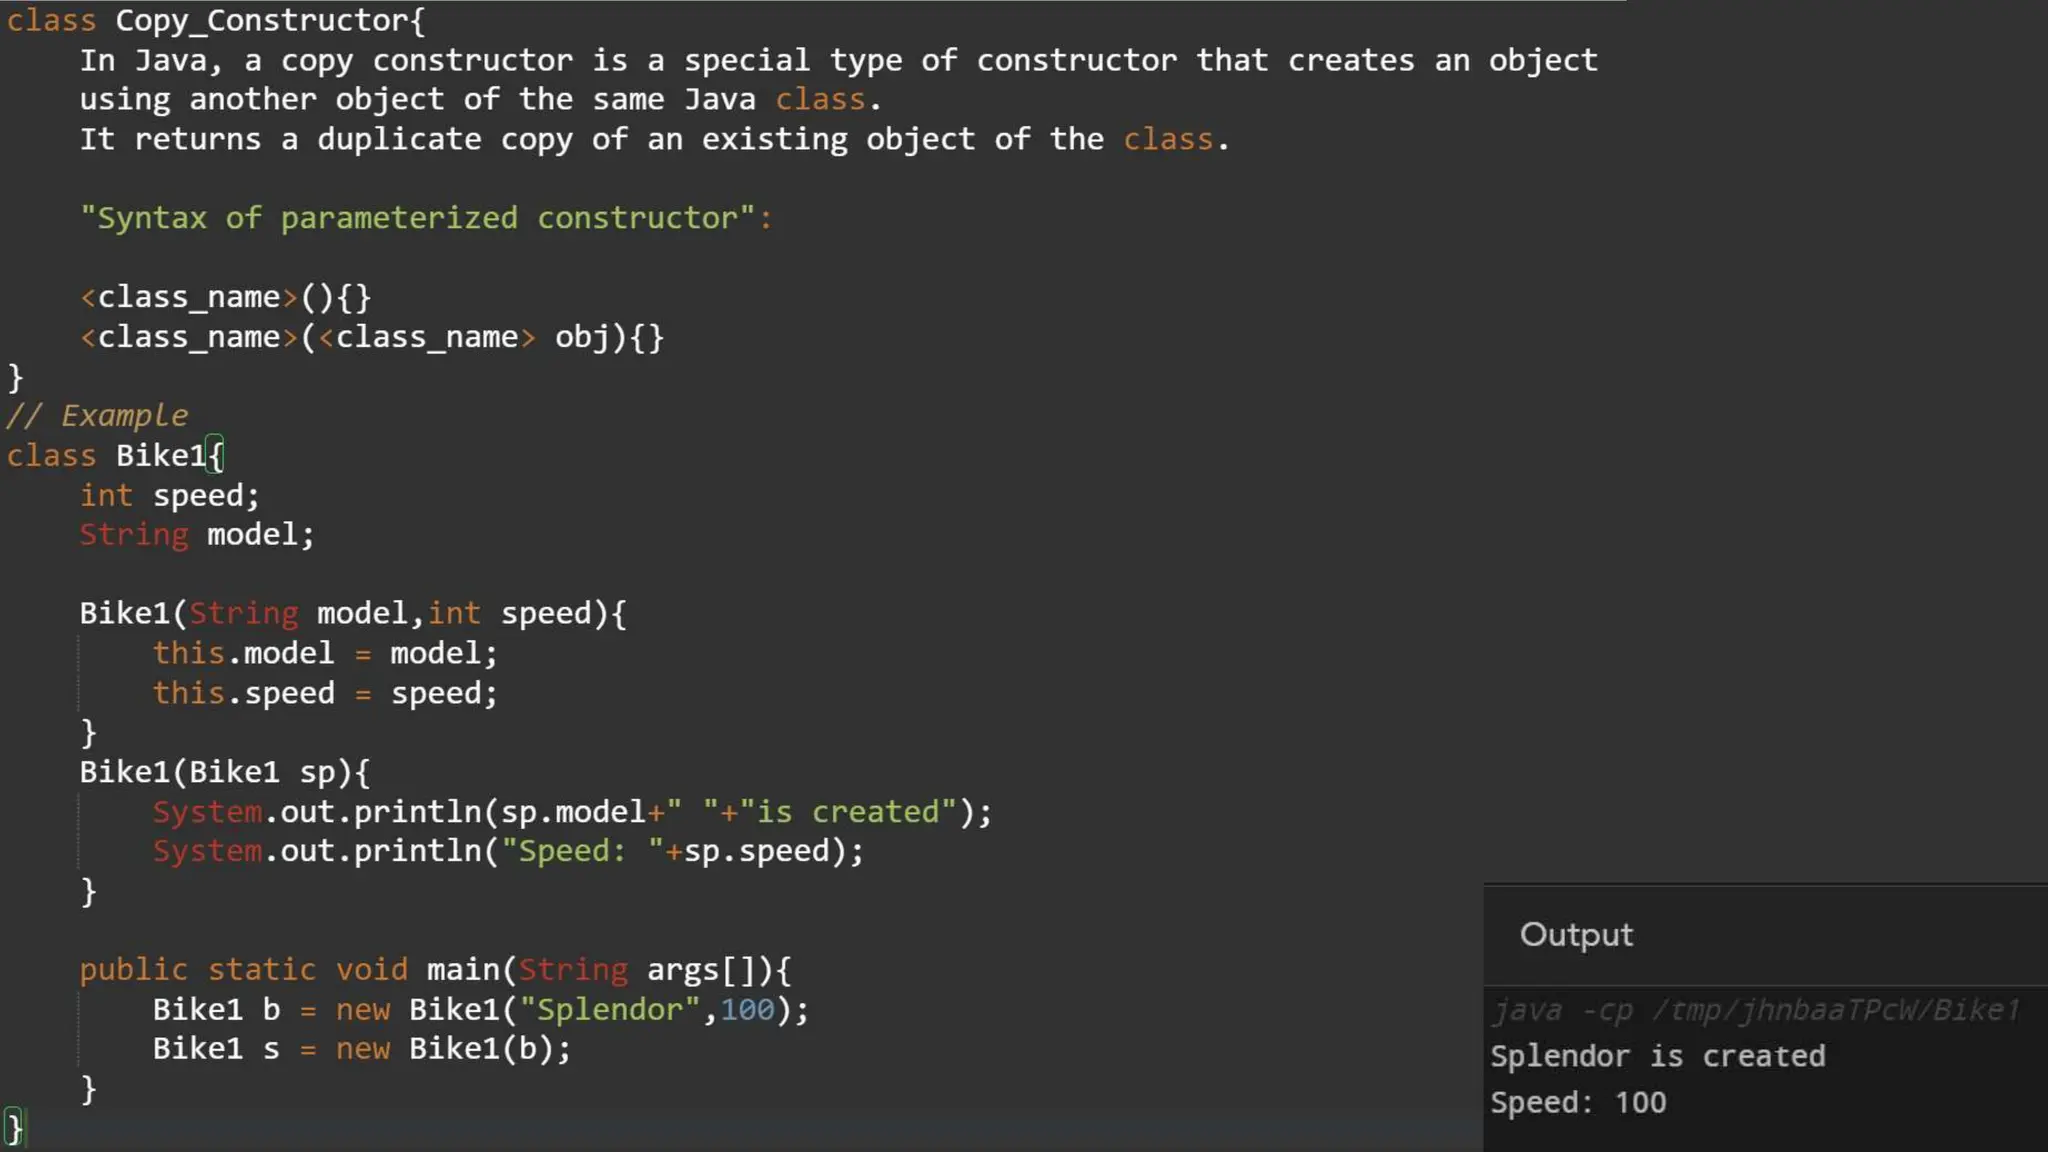Click the 'Splendor is created' output line
2048x1152 pixels.
pyautogui.click(x=1657, y=1056)
